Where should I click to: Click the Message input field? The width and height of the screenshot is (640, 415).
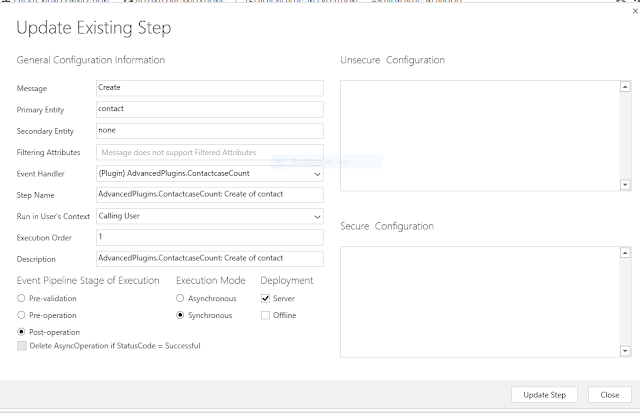209,88
